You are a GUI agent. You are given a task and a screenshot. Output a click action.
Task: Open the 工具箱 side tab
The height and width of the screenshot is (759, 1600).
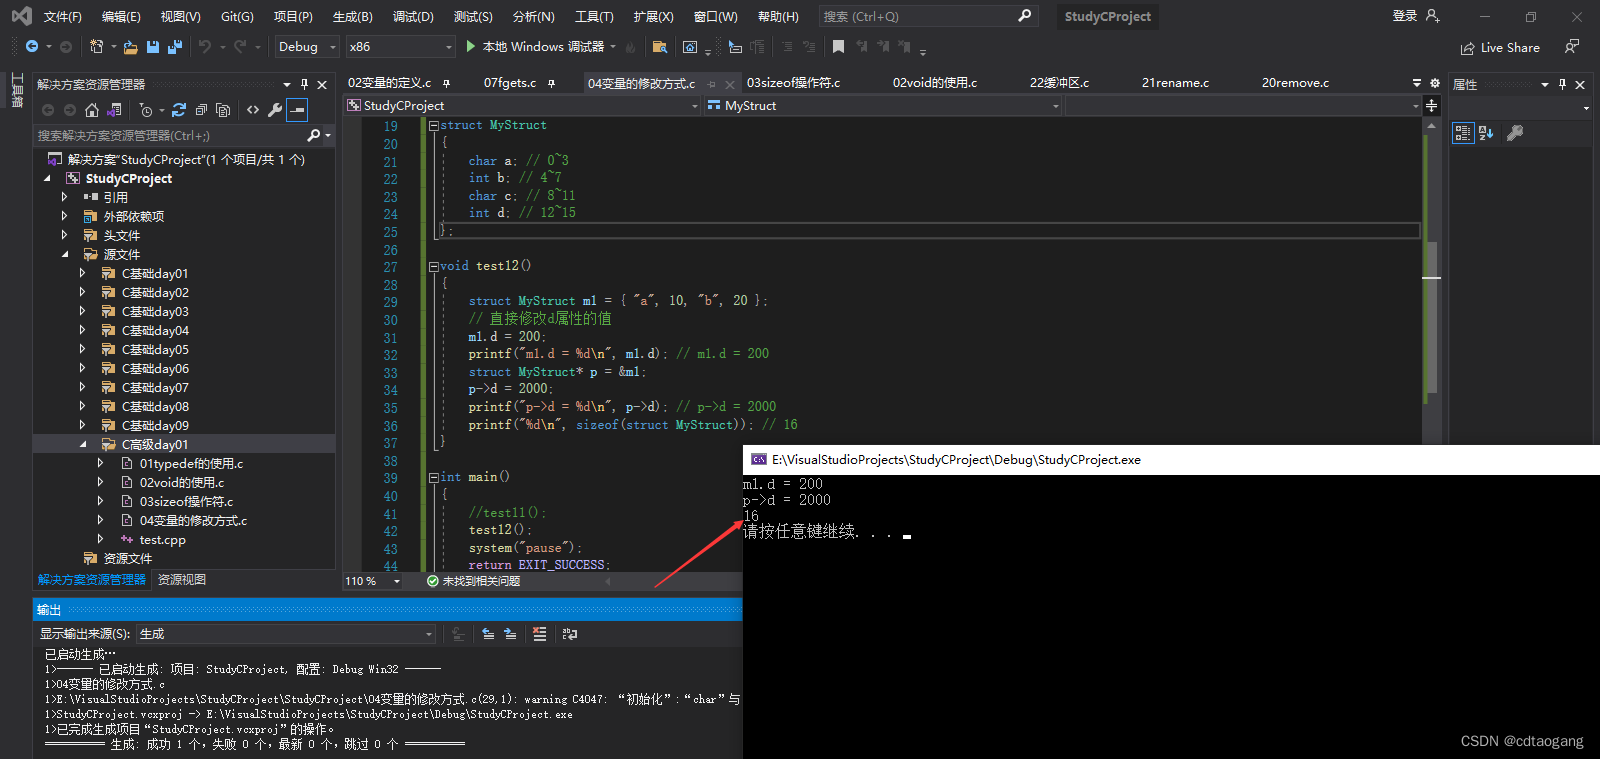pyautogui.click(x=16, y=91)
